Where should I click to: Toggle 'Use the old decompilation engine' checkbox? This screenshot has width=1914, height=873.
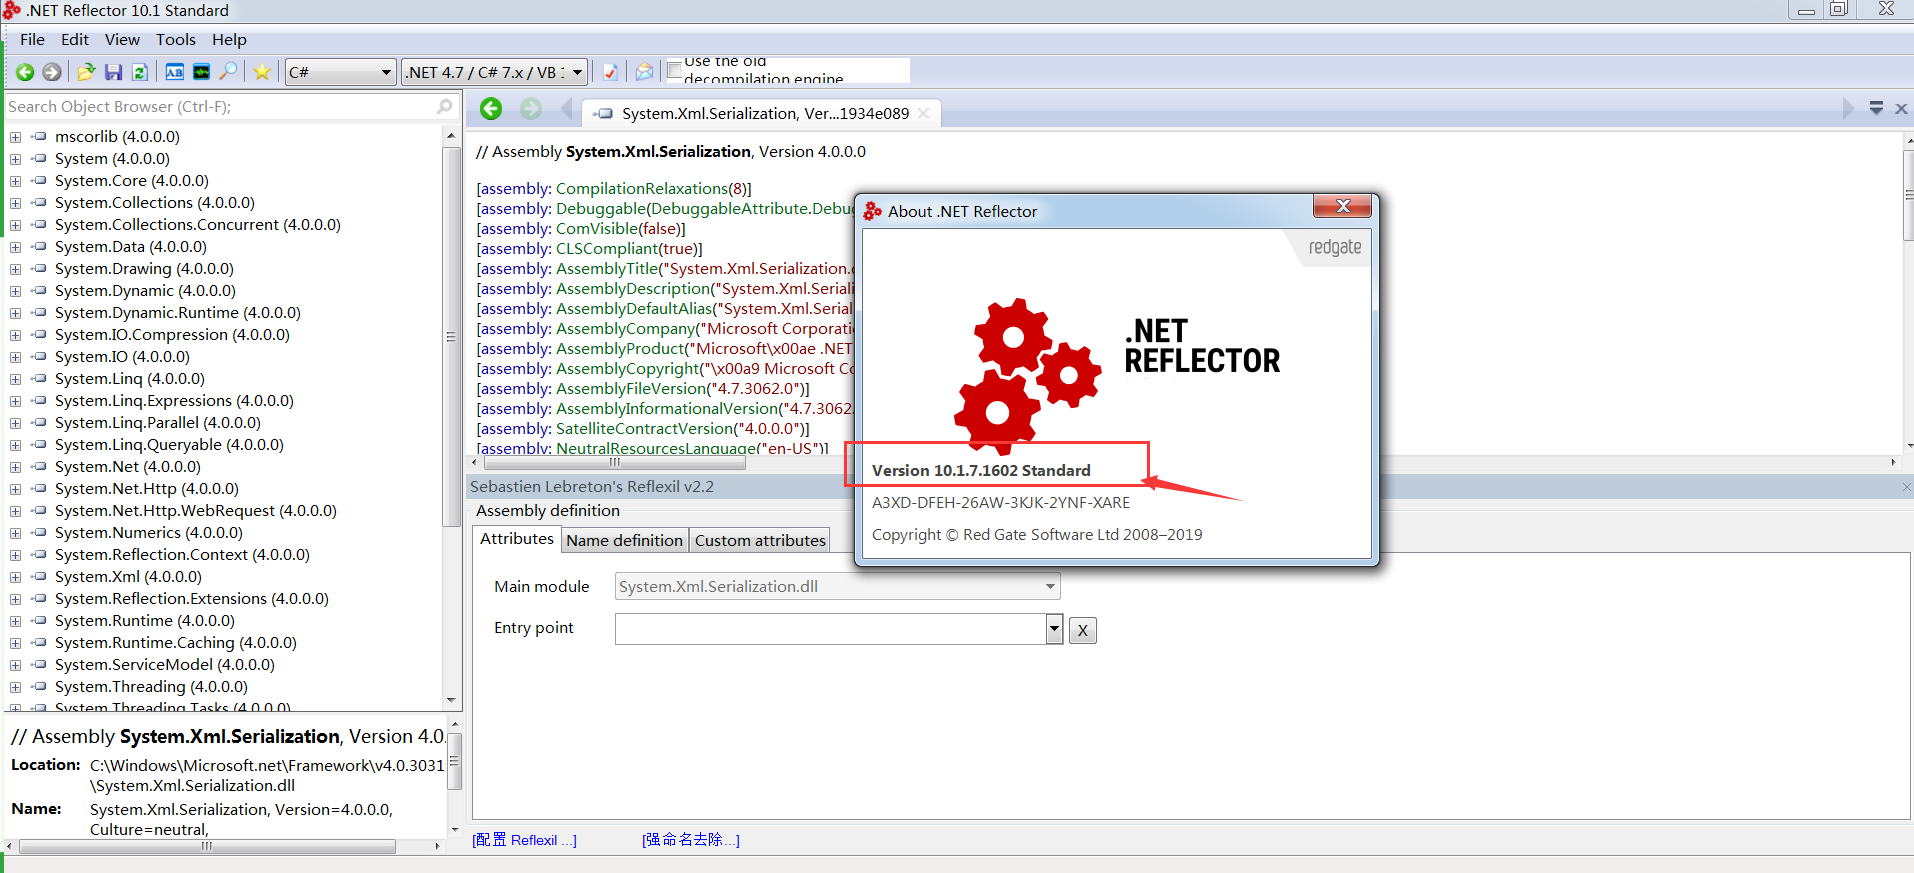click(x=675, y=70)
